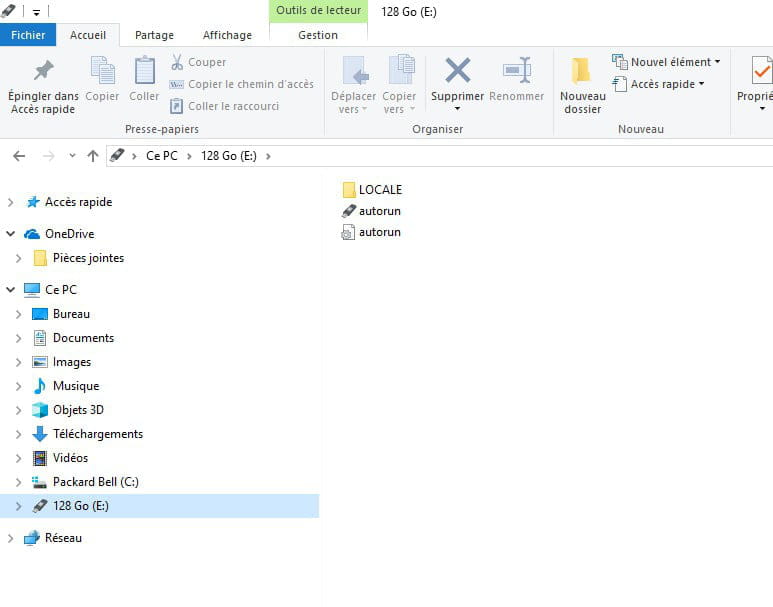Click the Couper scissors icon
The width and height of the screenshot is (773, 607).
177,62
